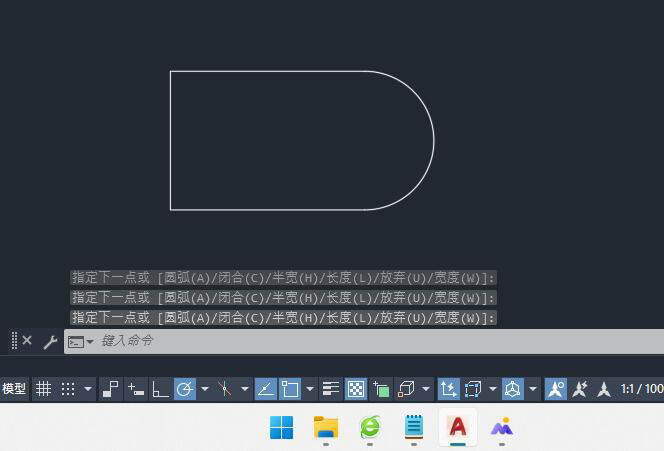Viewport: 664px width, 451px height.
Task: Toggle transparency checkerboard icon
Action: 356,389
